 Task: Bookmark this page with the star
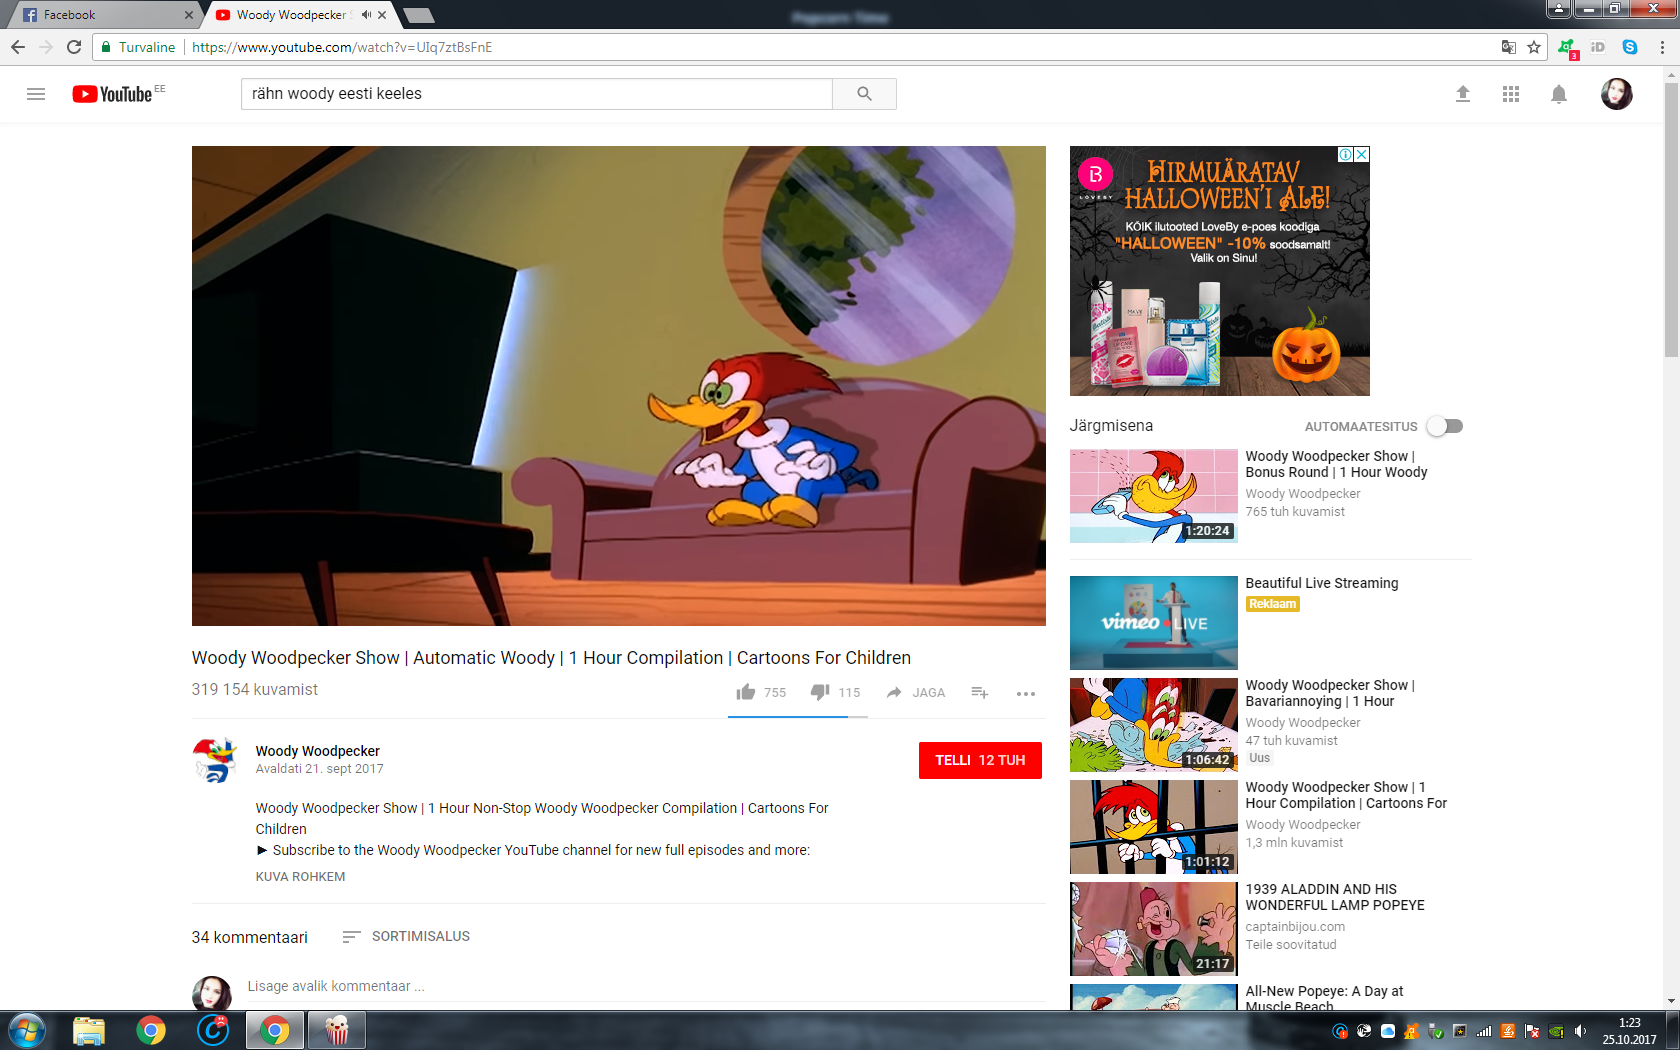[x=1534, y=47]
